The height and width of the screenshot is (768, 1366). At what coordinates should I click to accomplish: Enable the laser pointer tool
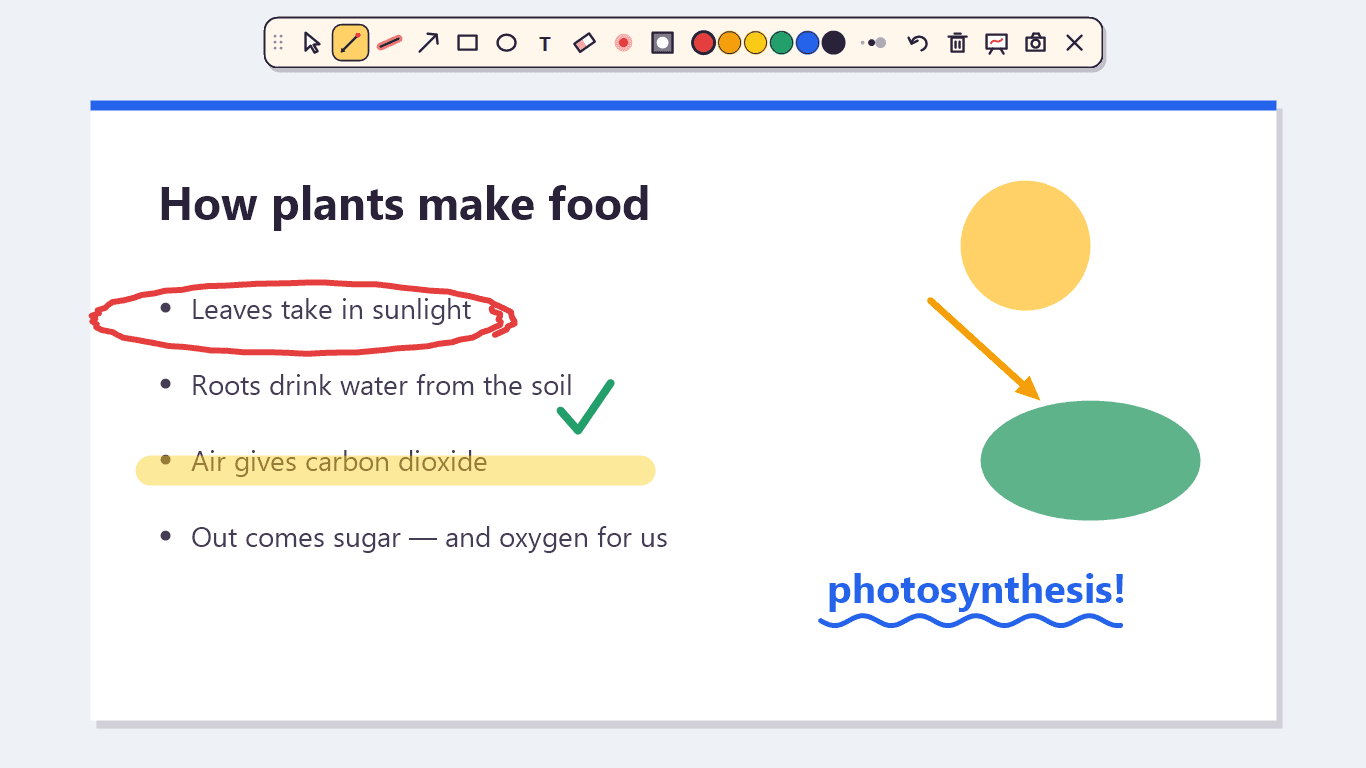[x=624, y=43]
